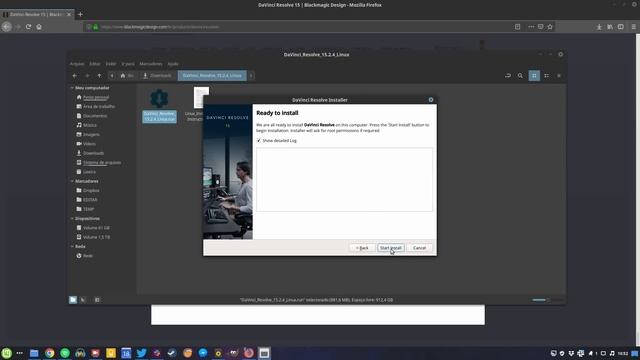Click Start Install in the installer
The image size is (640, 360).
[391, 248]
